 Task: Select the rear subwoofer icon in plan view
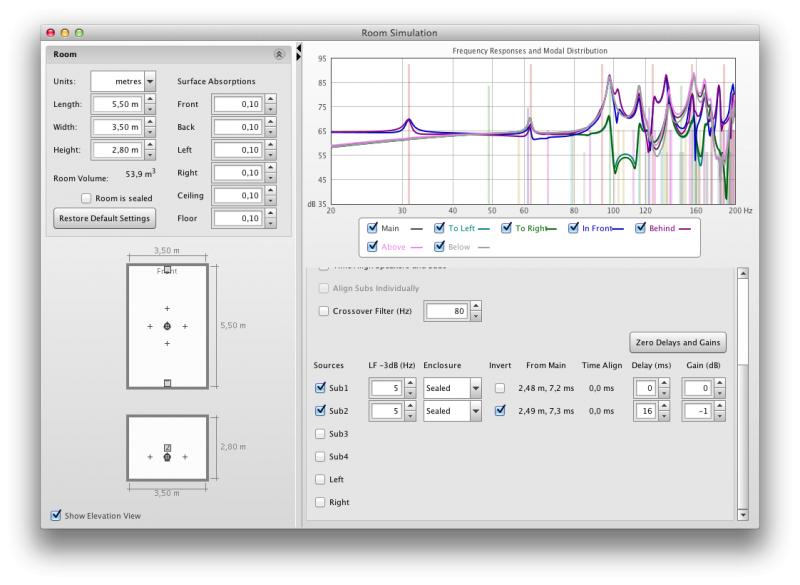(x=167, y=383)
